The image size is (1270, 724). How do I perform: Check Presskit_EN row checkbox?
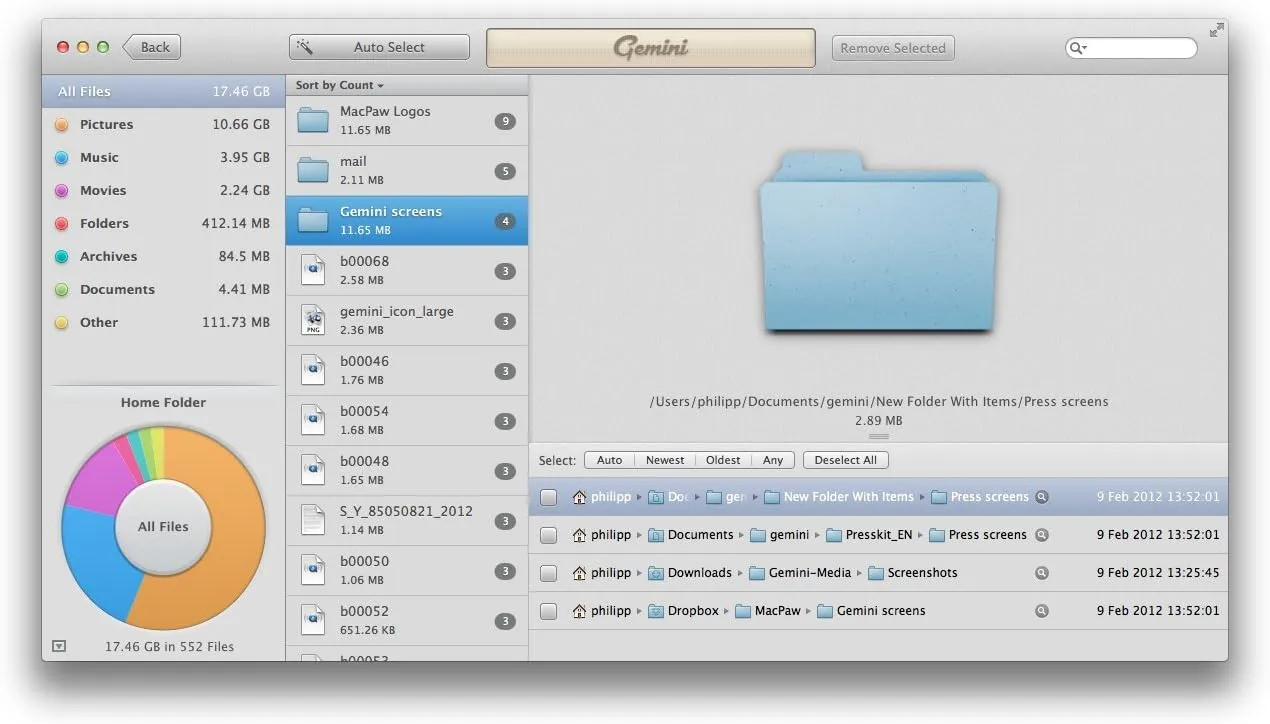[x=548, y=535]
